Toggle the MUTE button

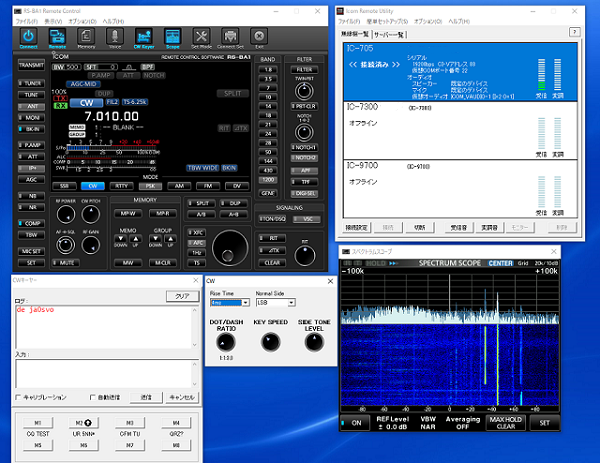(66, 263)
